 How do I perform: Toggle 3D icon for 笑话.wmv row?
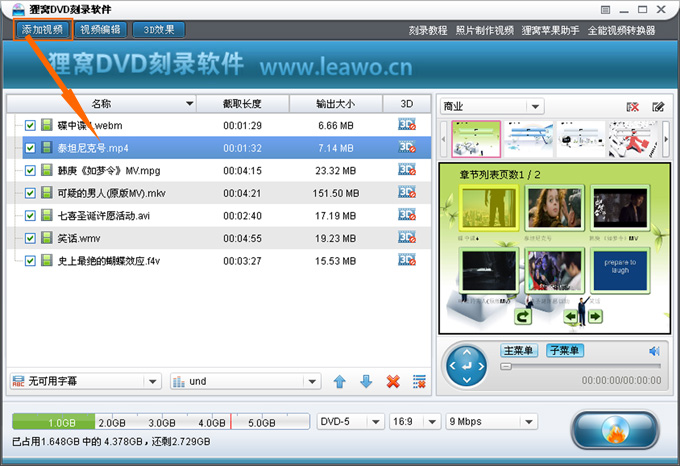407,238
